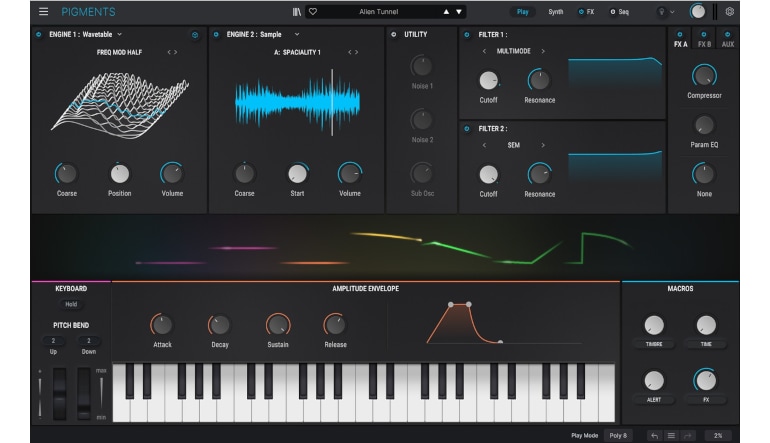This screenshot has width=770, height=443.
Task: Toggle Filter 1 power button
Action: tap(467, 35)
